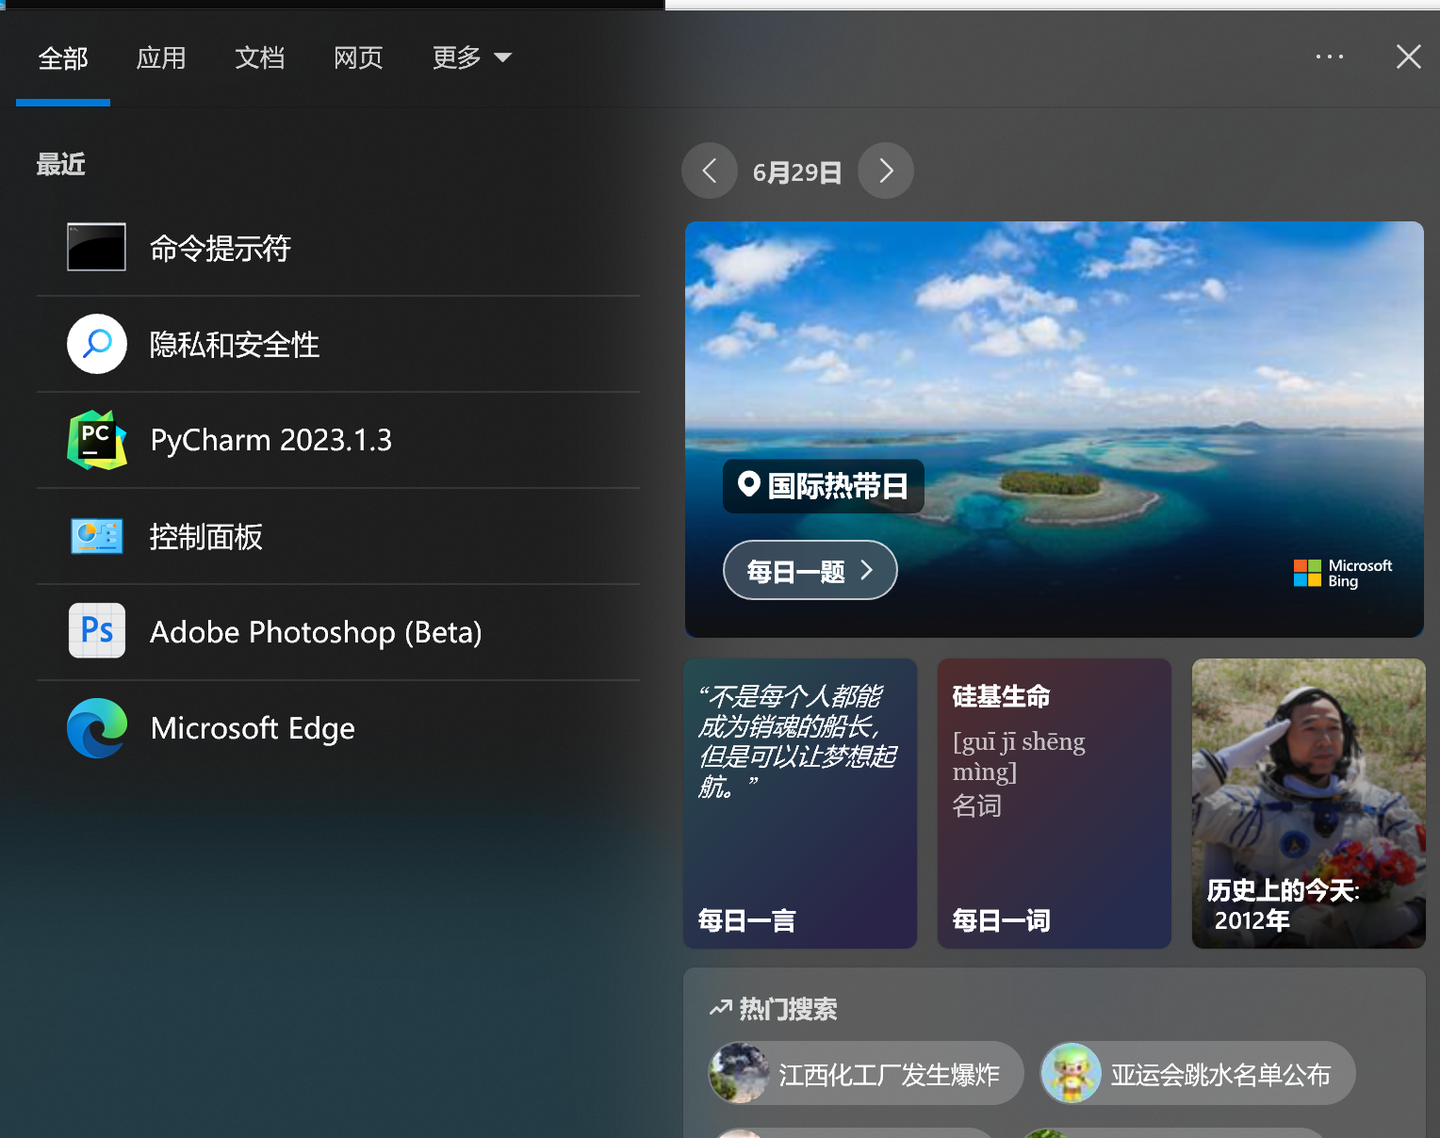
Task: Open 历史上的今天: 2012年 card
Action: pos(1308,803)
